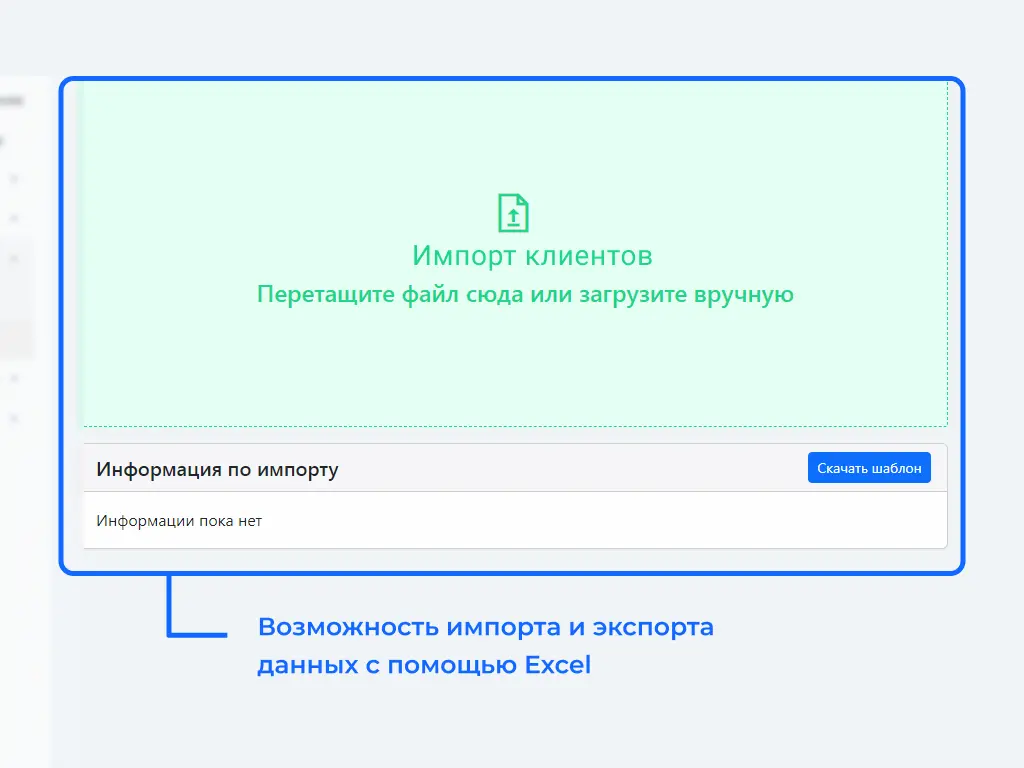The image size is (1024, 768).
Task: Click the green file upload icon
Action: pyautogui.click(x=513, y=213)
